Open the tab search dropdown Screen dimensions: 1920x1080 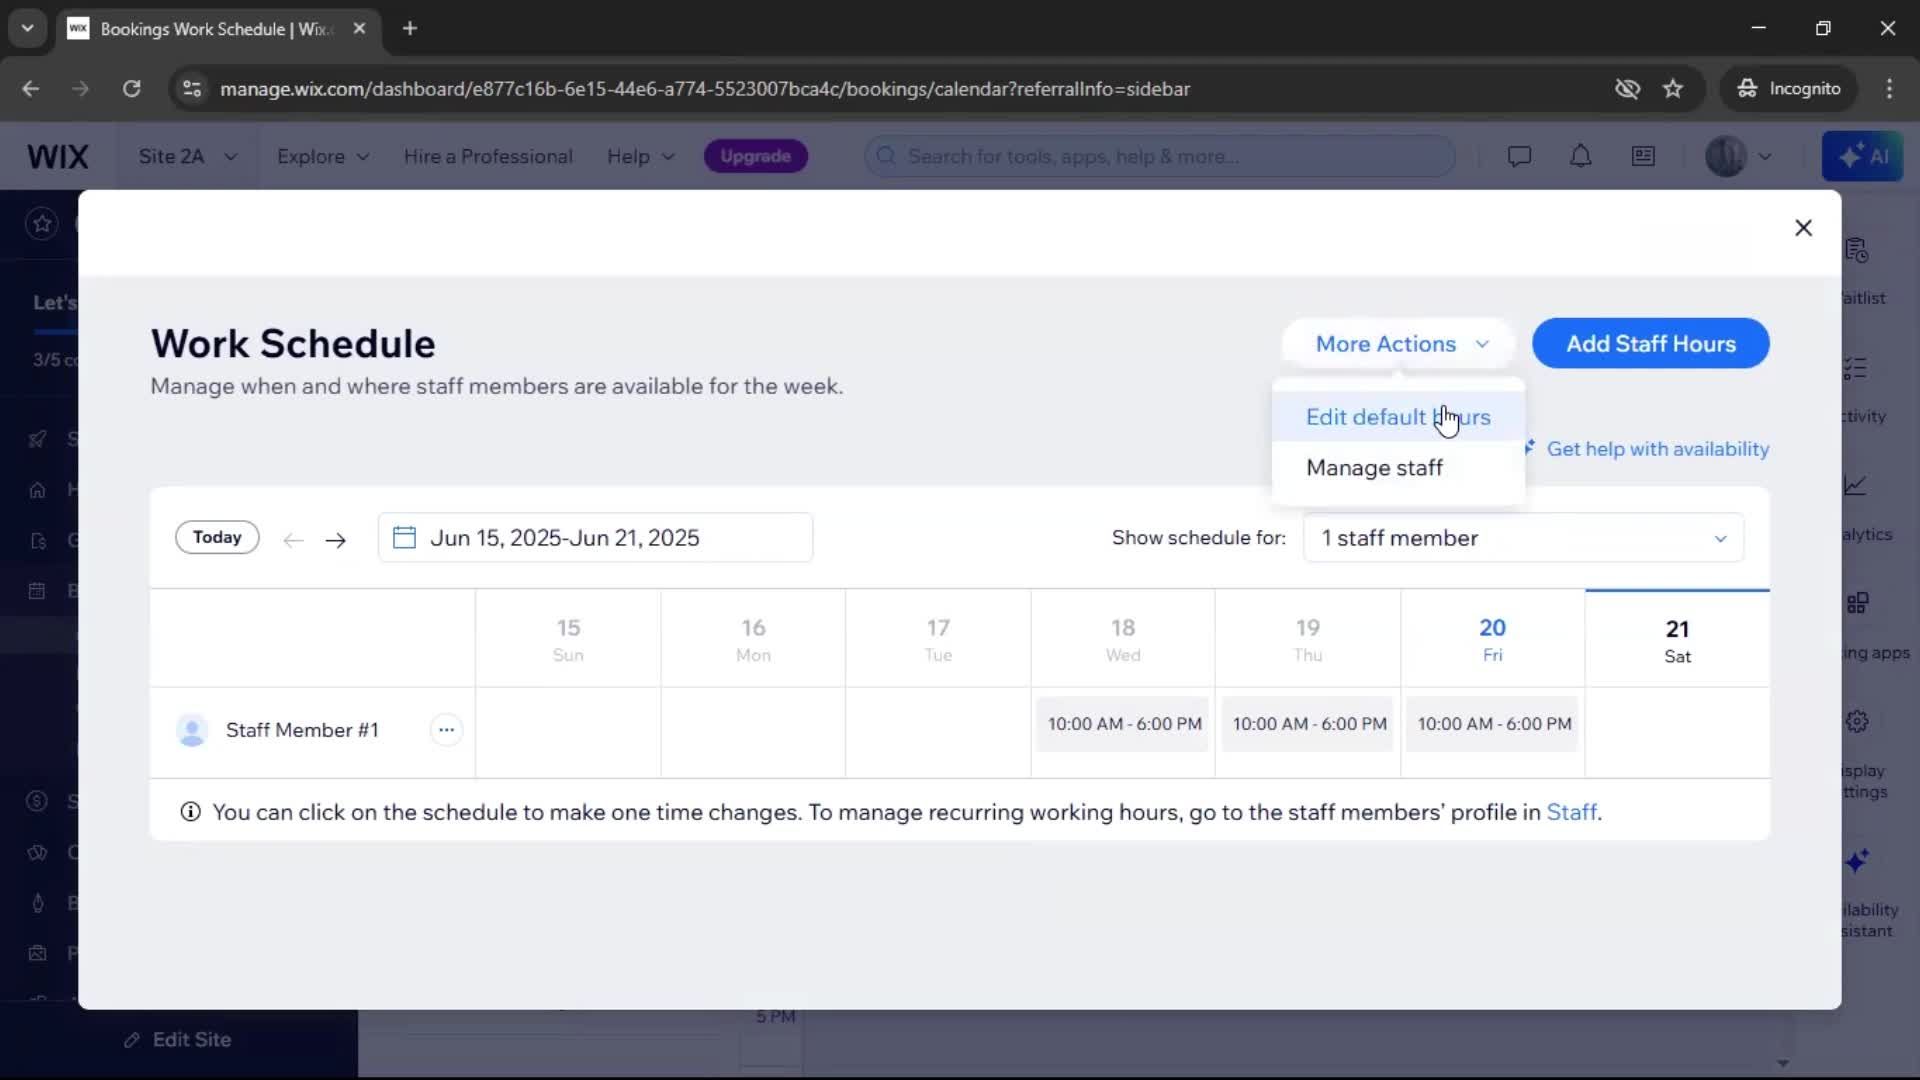(x=28, y=29)
